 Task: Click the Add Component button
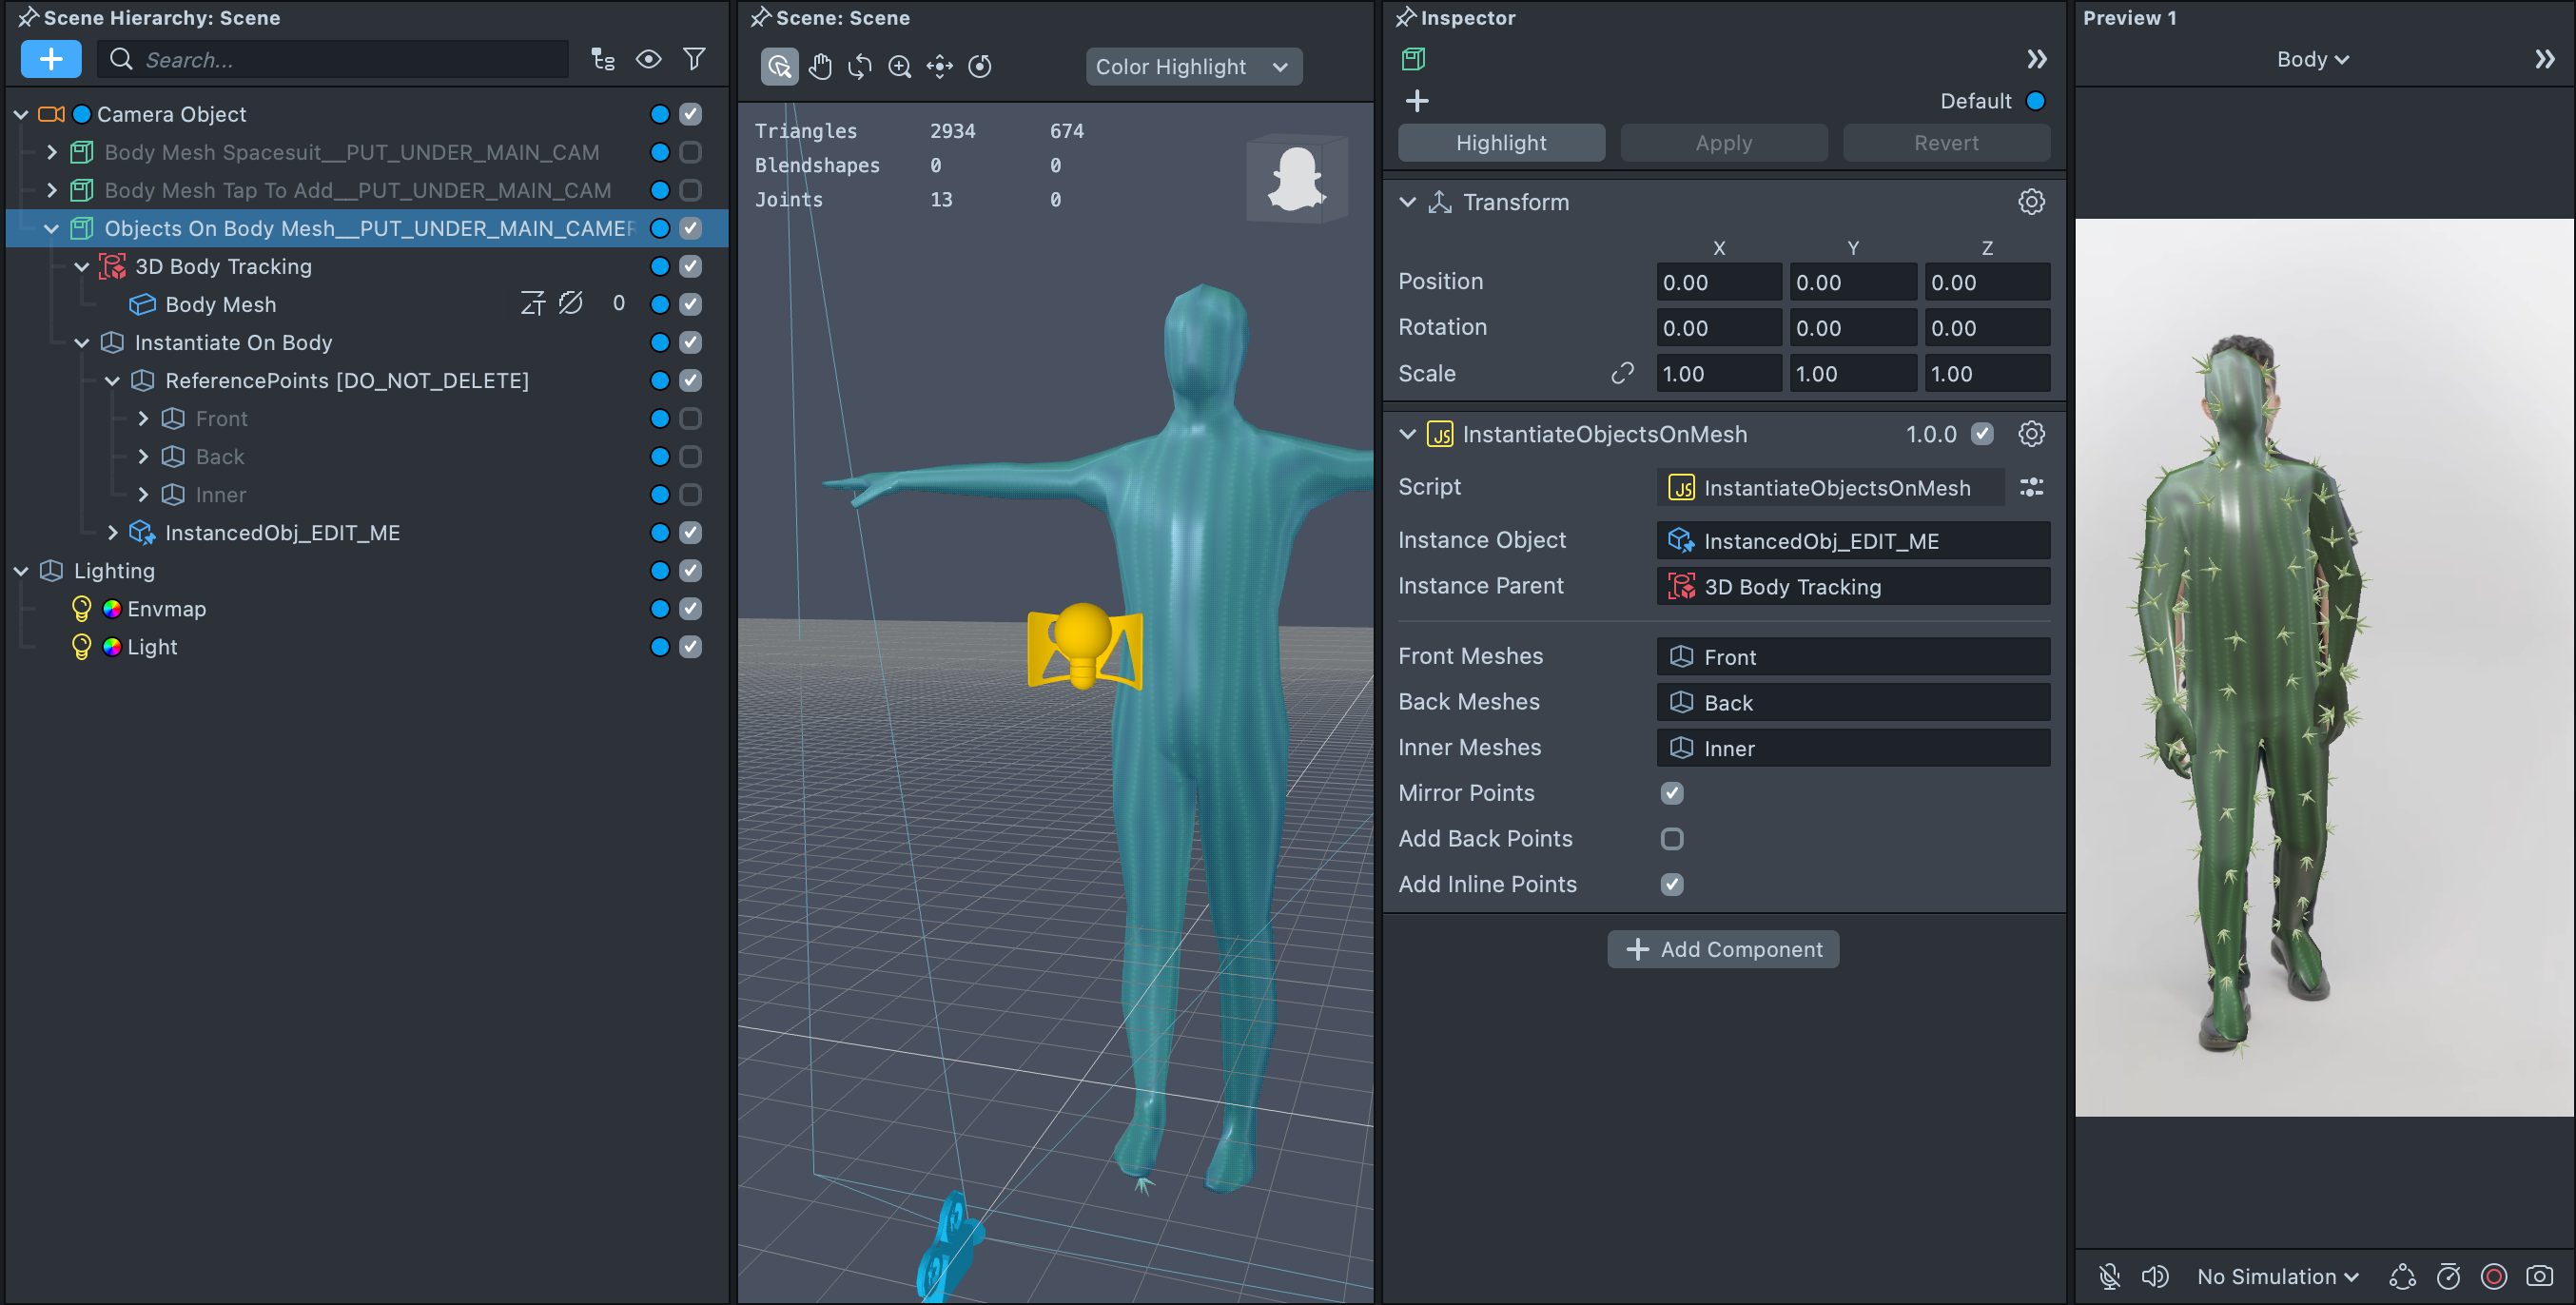coord(1722,949)
